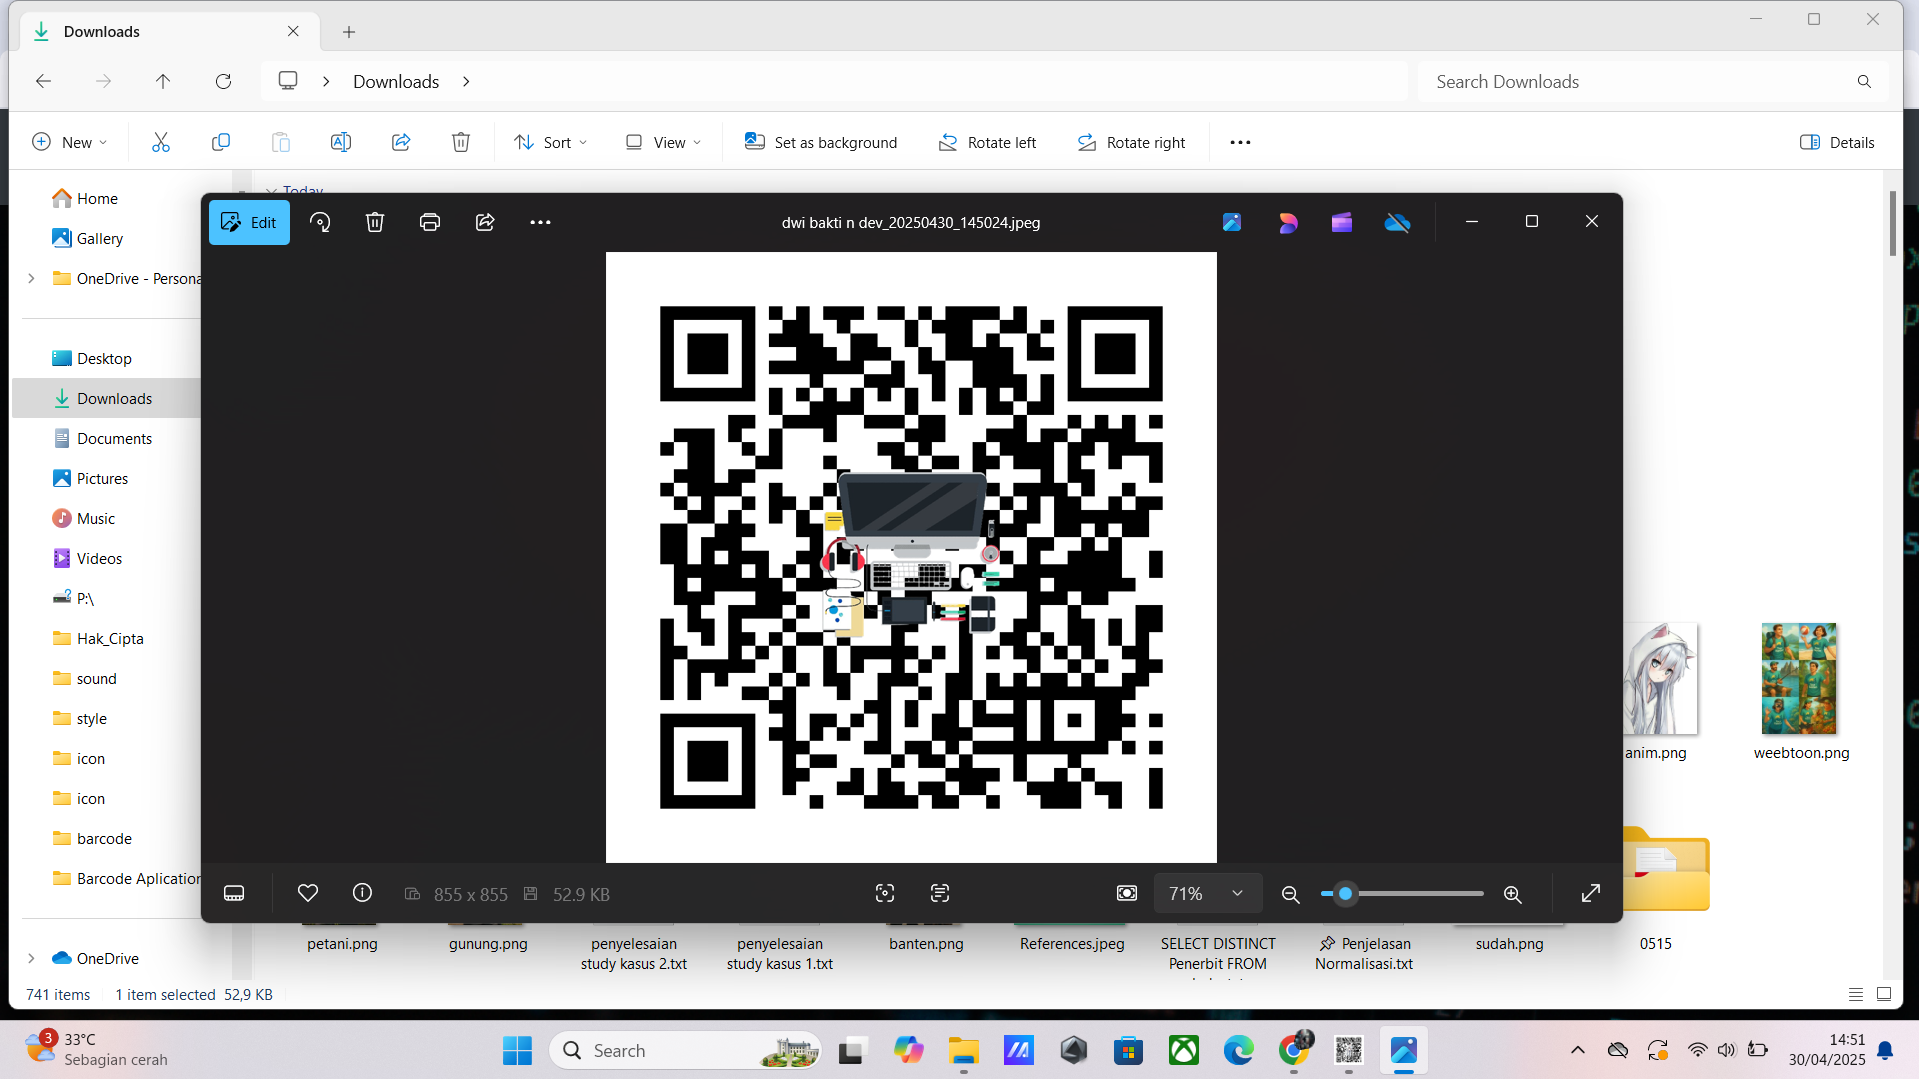This screenshot has width=1919, height=1079.
Task: Mark the image as favorite with heart
Action: click(308, 893)
